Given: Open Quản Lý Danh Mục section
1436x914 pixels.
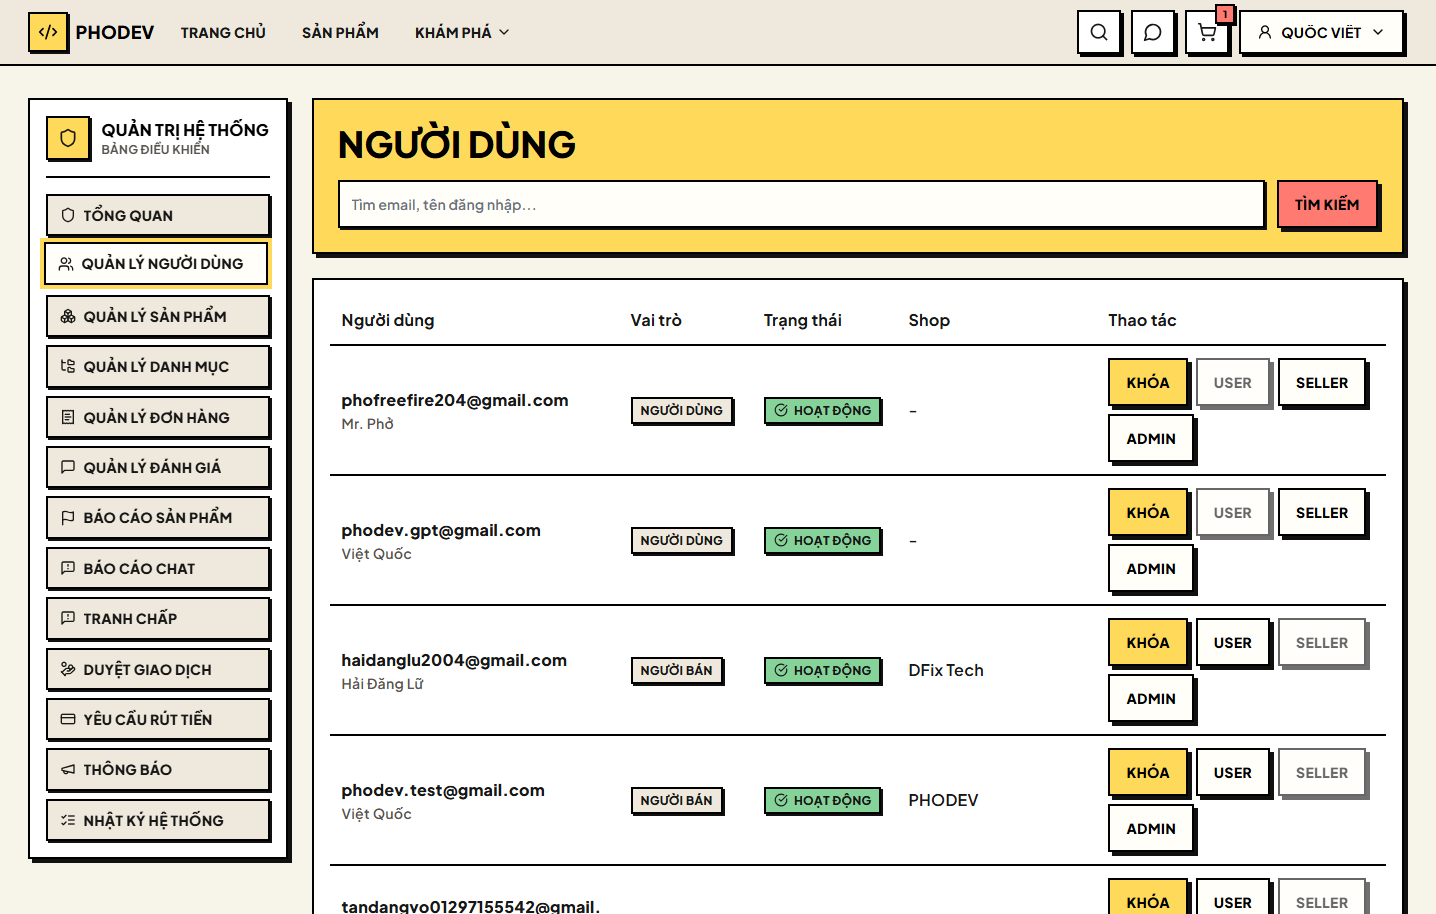Looking at the screenshot, I should tap(158, 366).
